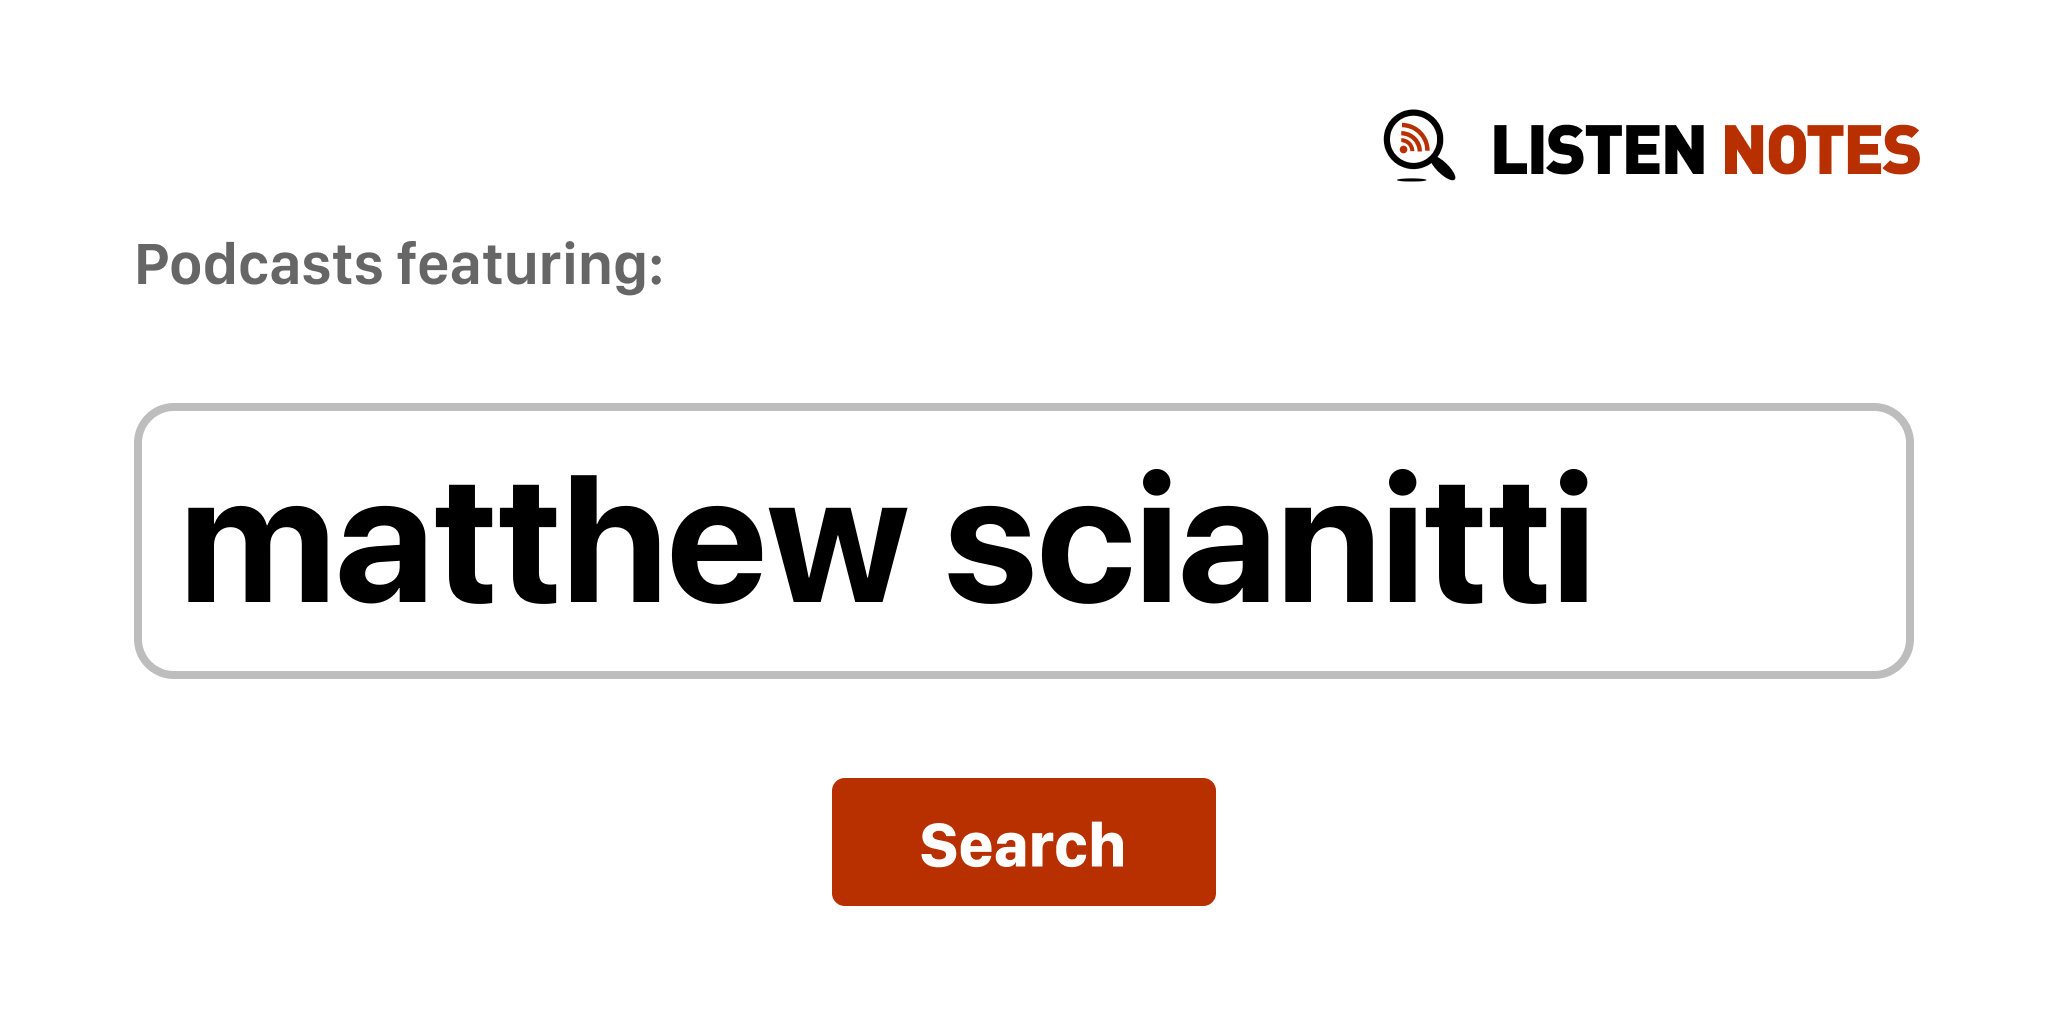Open the red "NOTES" logo text link
Screen dimensions: 2048x1024
click(1820, 151)
